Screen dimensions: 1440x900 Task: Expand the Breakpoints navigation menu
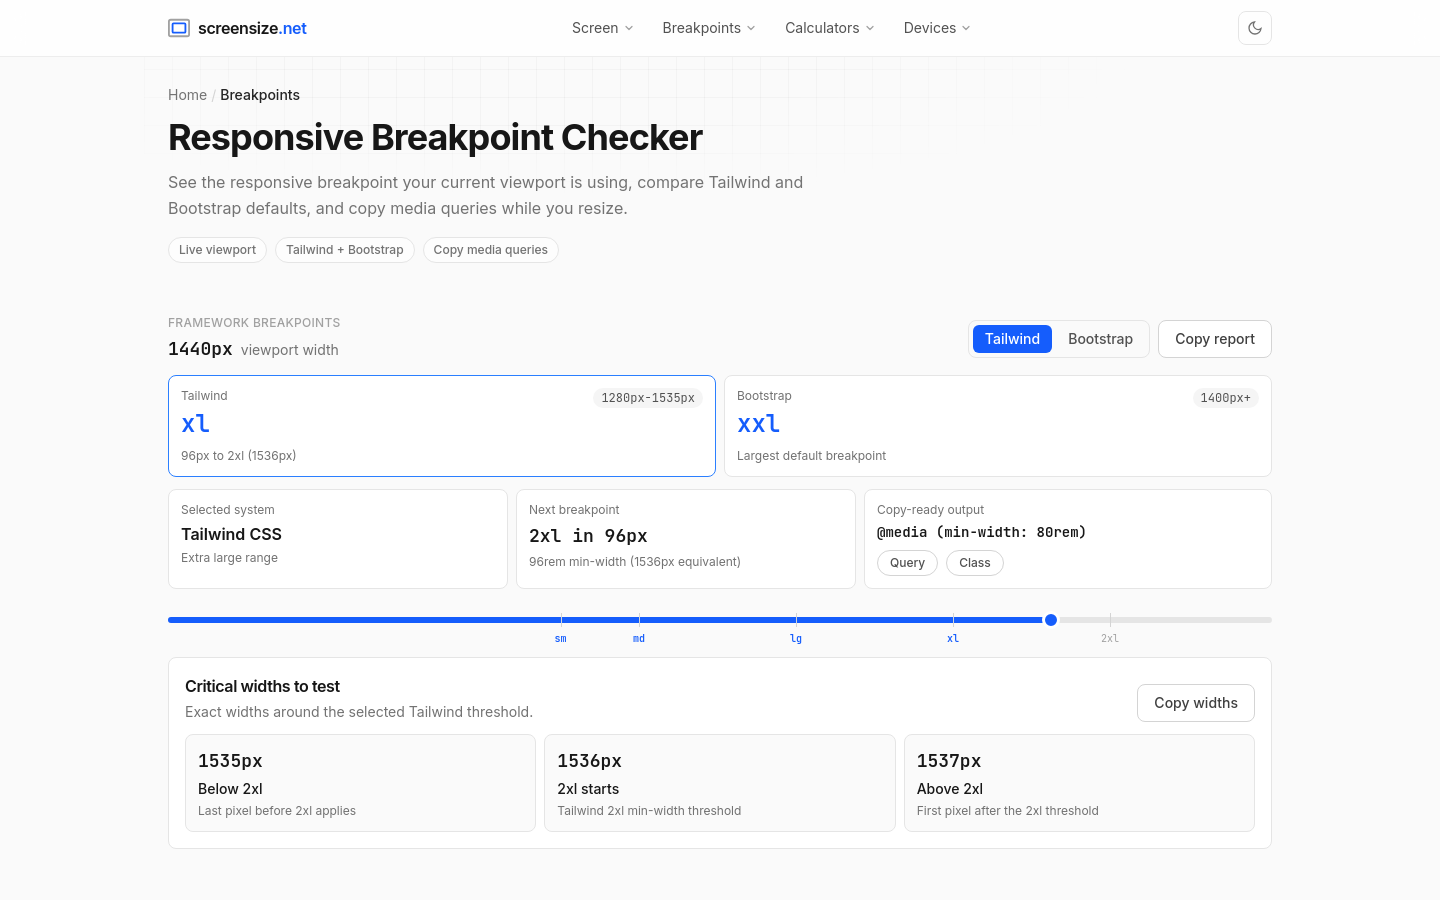pos(709,28)
